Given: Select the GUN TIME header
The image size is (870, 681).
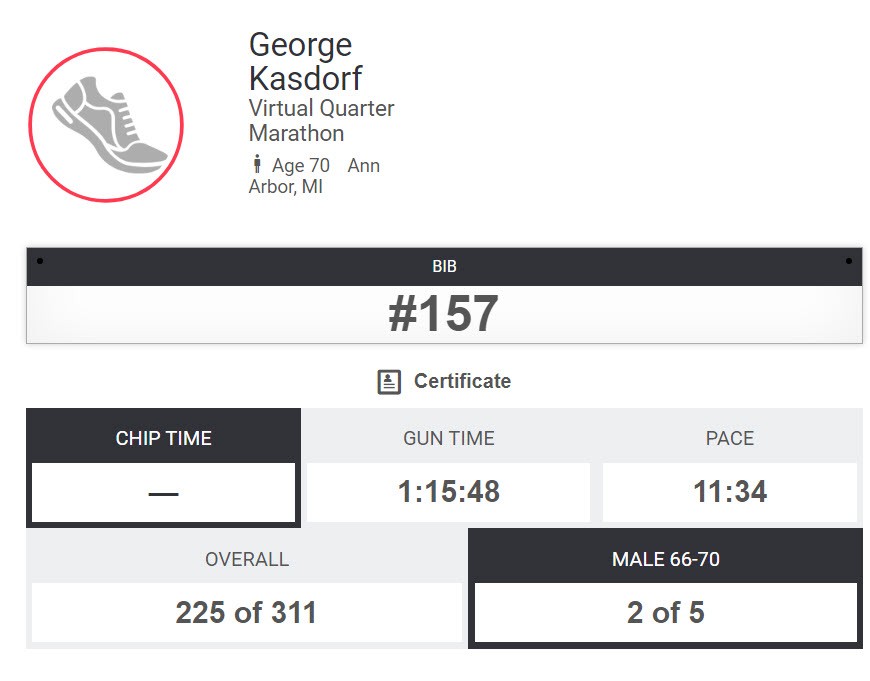Looking at the screenshot, I should (x=448, y=438).
